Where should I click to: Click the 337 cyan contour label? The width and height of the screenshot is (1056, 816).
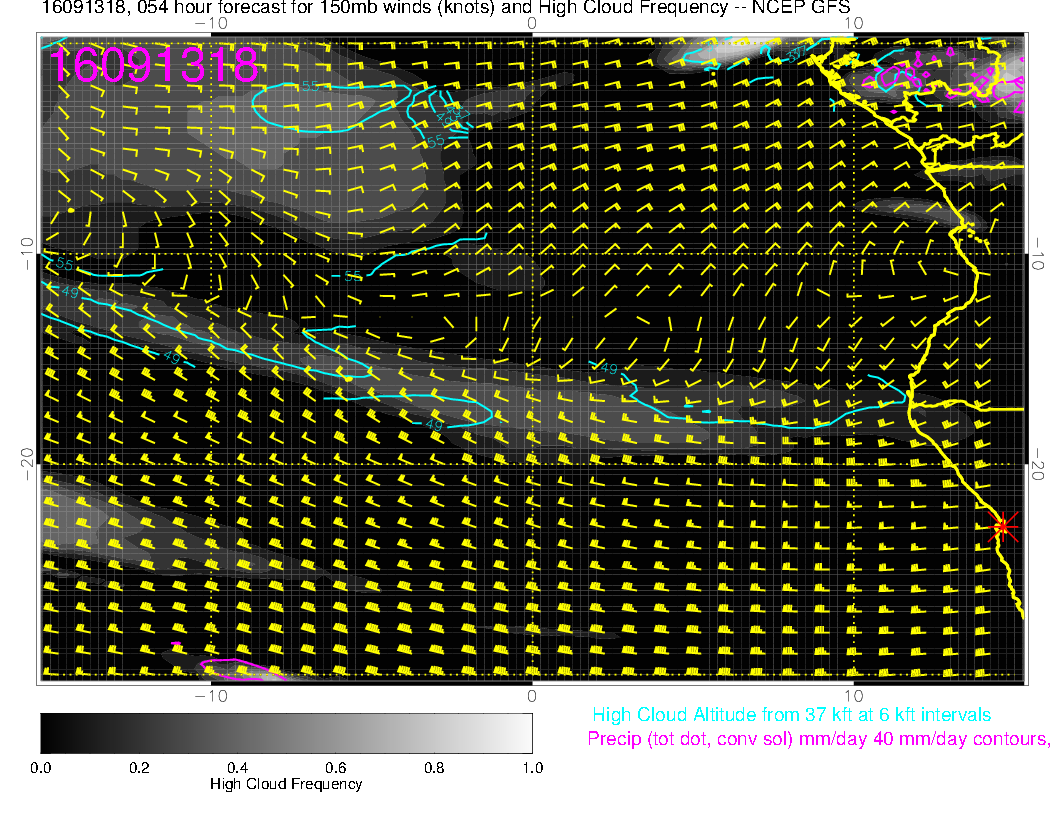pyautogui.click(x=797, y=53)
